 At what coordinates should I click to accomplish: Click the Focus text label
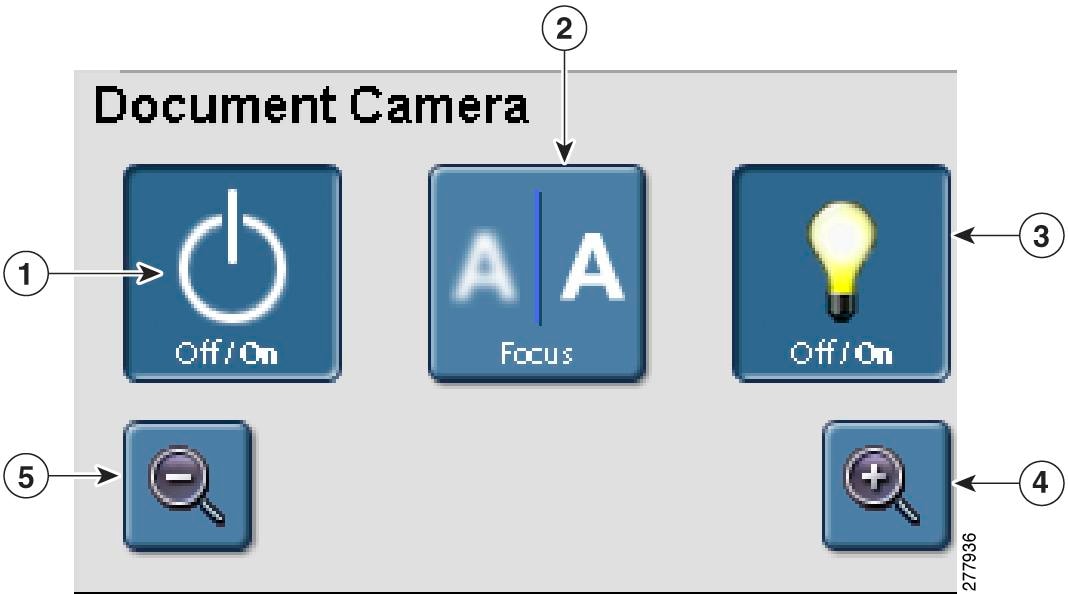pos(537,355)
